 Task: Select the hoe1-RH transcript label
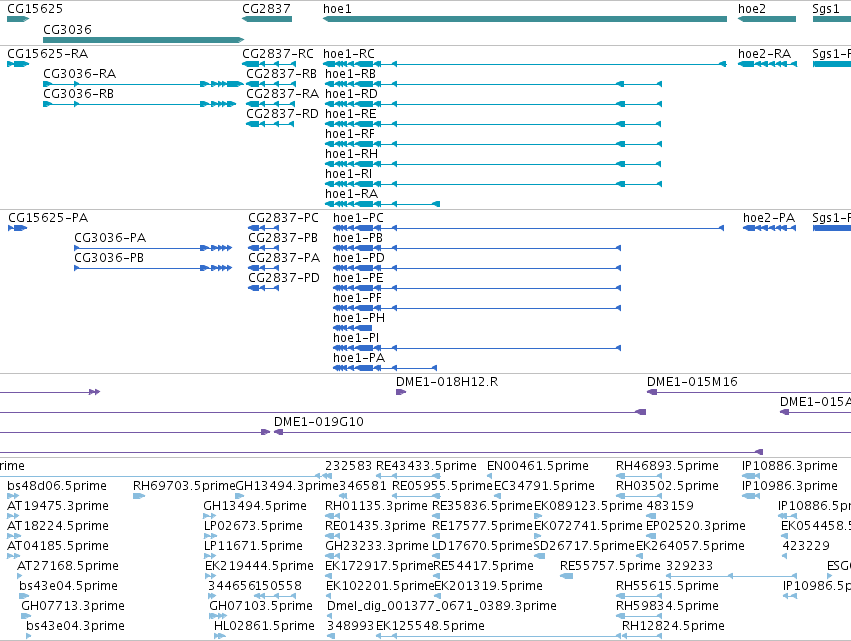(x=351, y=154)
